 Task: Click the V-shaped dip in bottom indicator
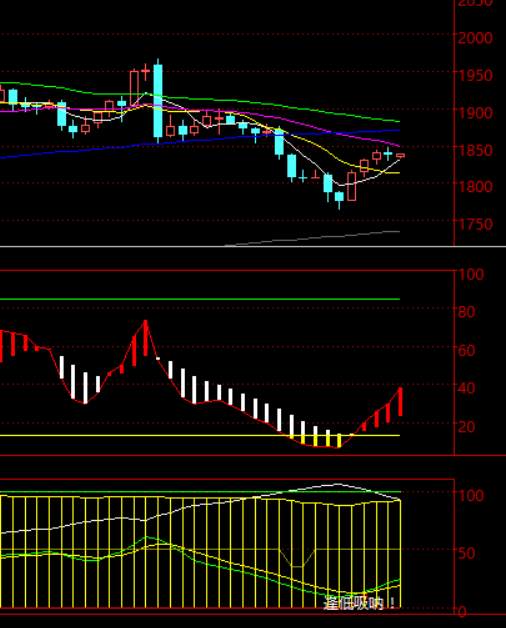pyautogui.click(x=297, y=559)
